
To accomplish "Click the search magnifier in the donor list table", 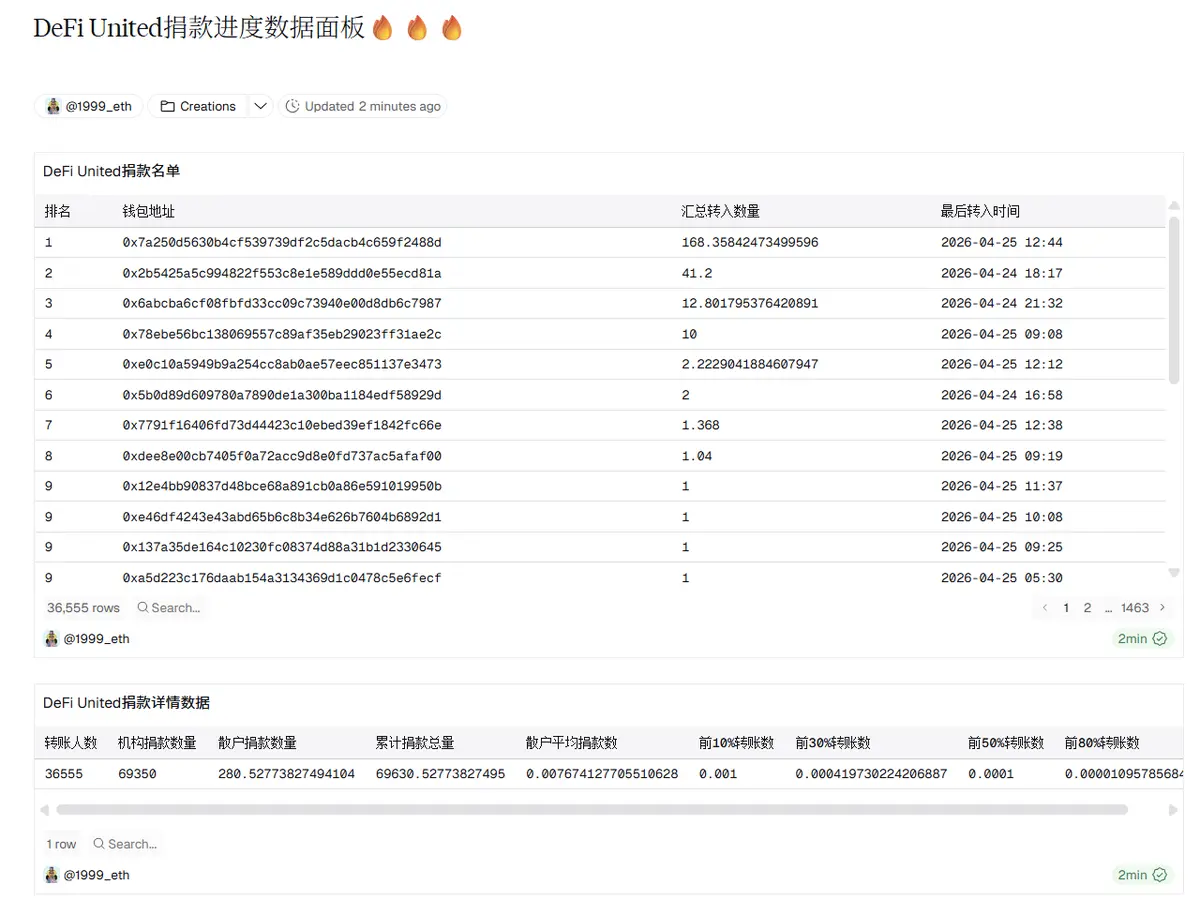I will pyautogui.click(x=143, y=608).
